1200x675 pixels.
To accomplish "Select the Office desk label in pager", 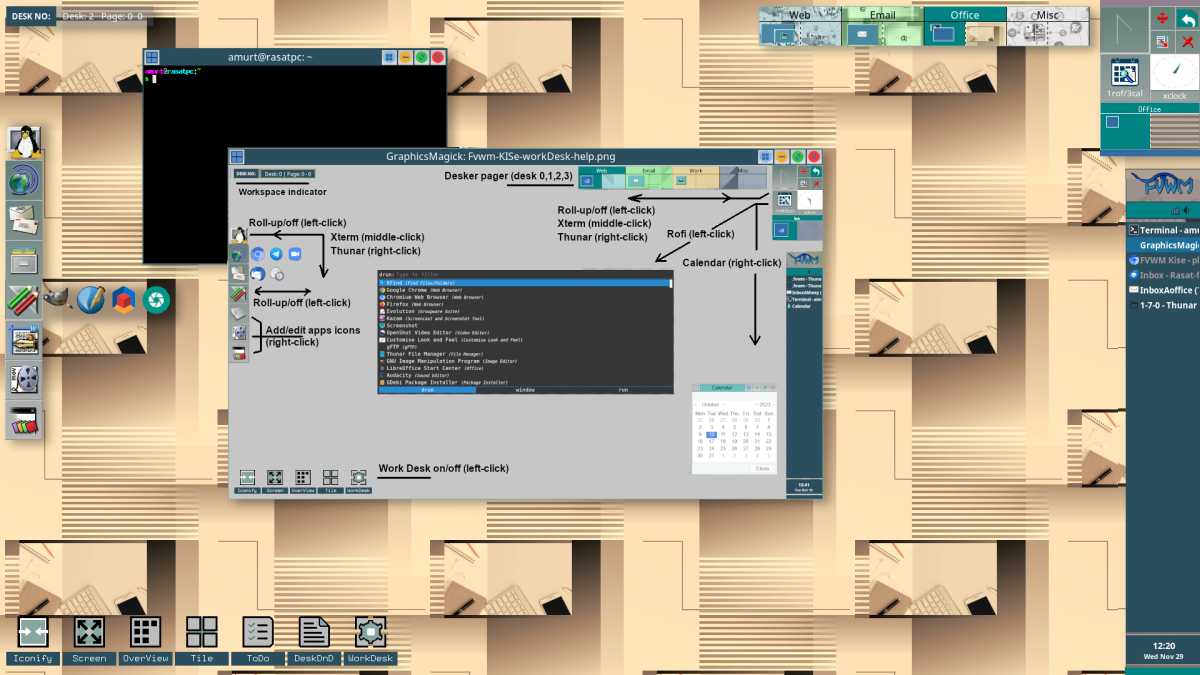I will (x=964, y=15).
